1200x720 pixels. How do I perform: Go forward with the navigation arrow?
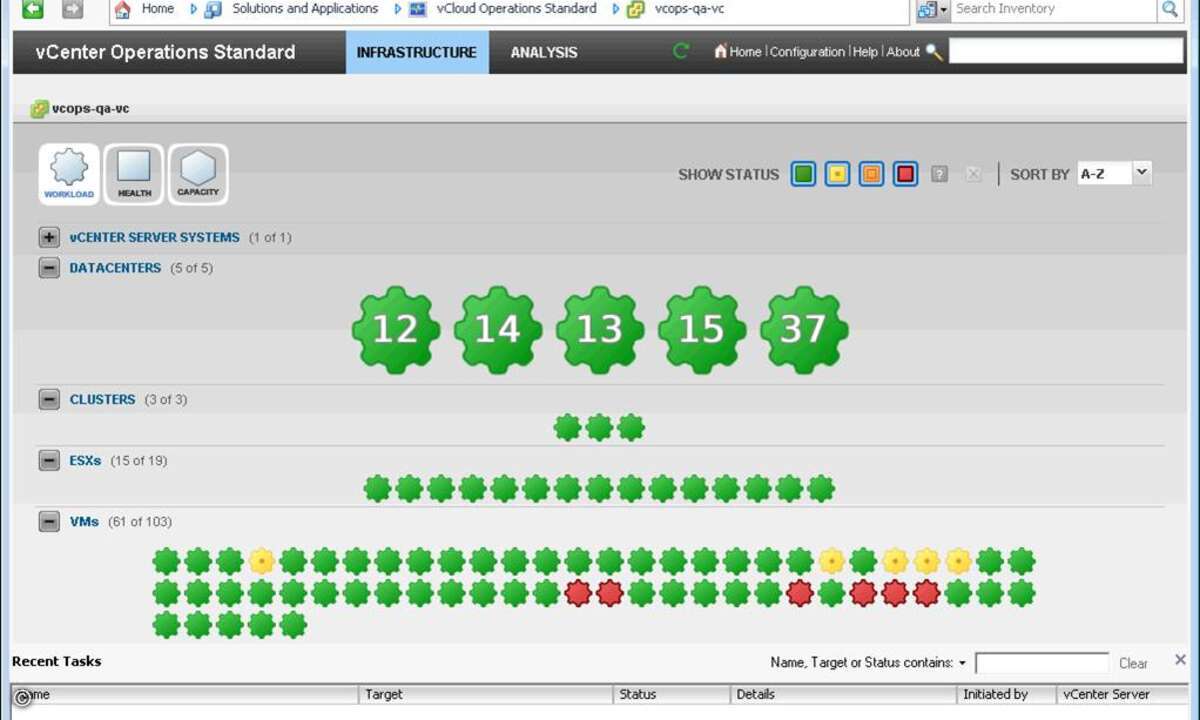click(x=72, y=9)
